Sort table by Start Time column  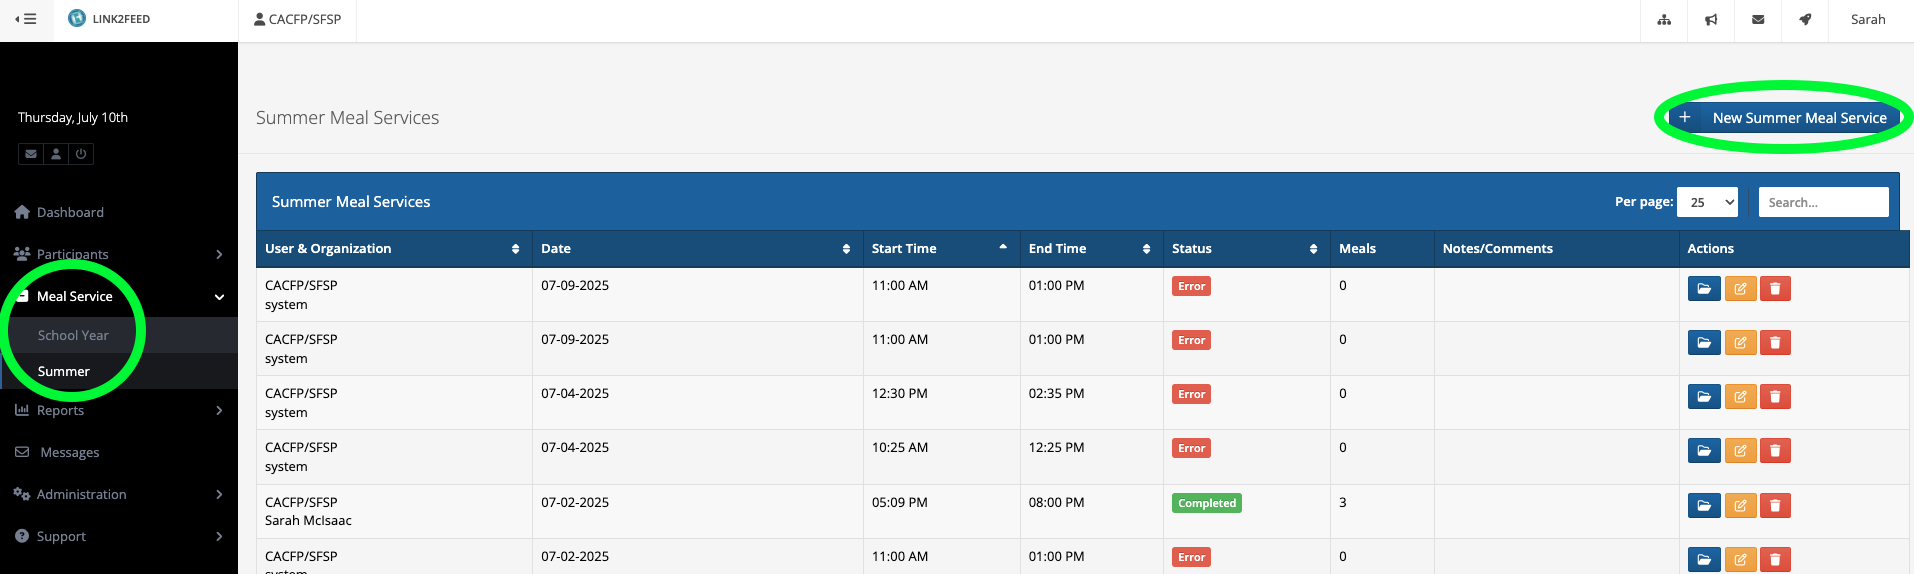[x=938, y=249]
